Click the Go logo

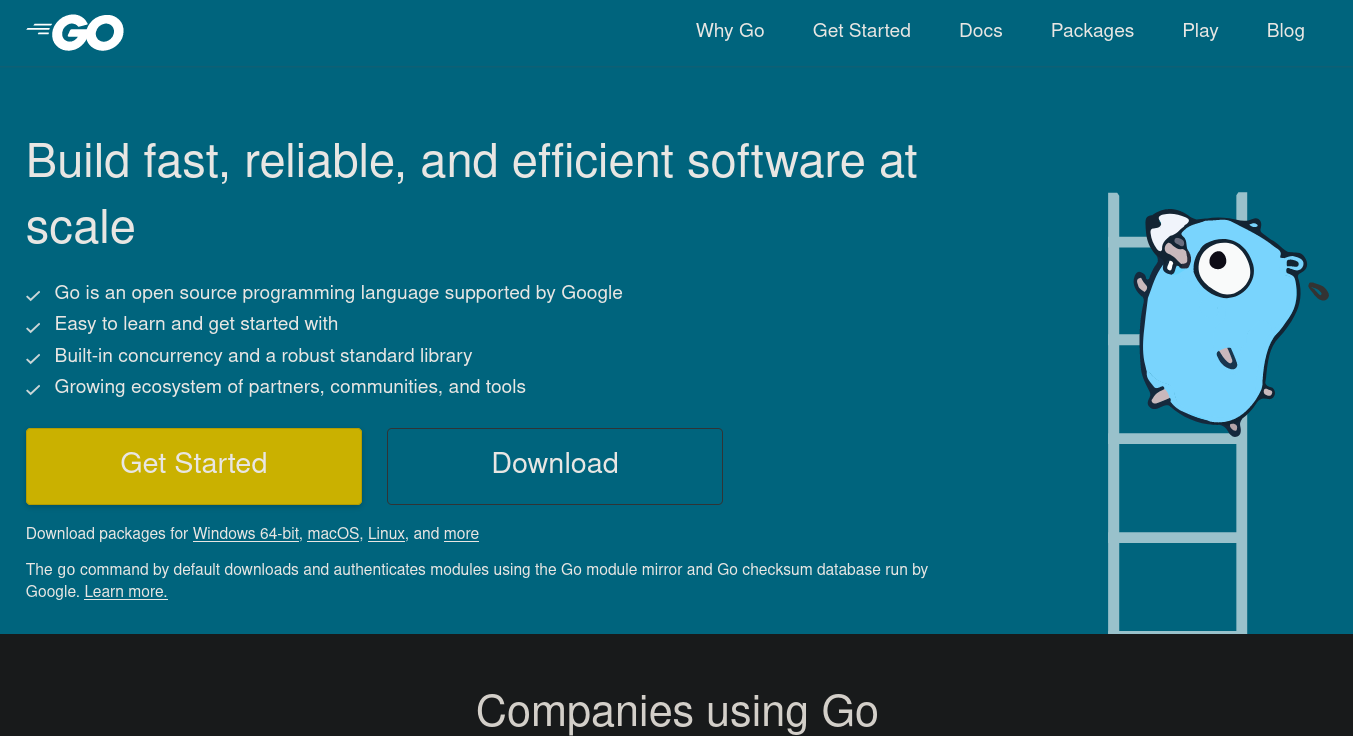[x=75, y=32]
